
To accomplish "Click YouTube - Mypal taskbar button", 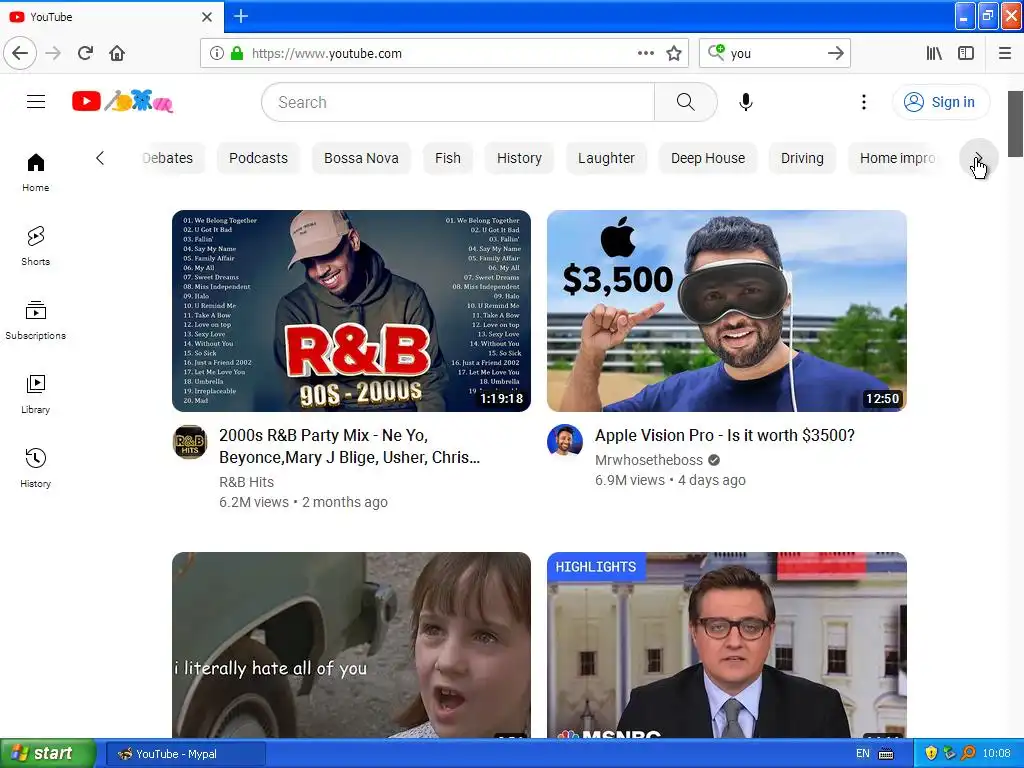I will (185, 754).
